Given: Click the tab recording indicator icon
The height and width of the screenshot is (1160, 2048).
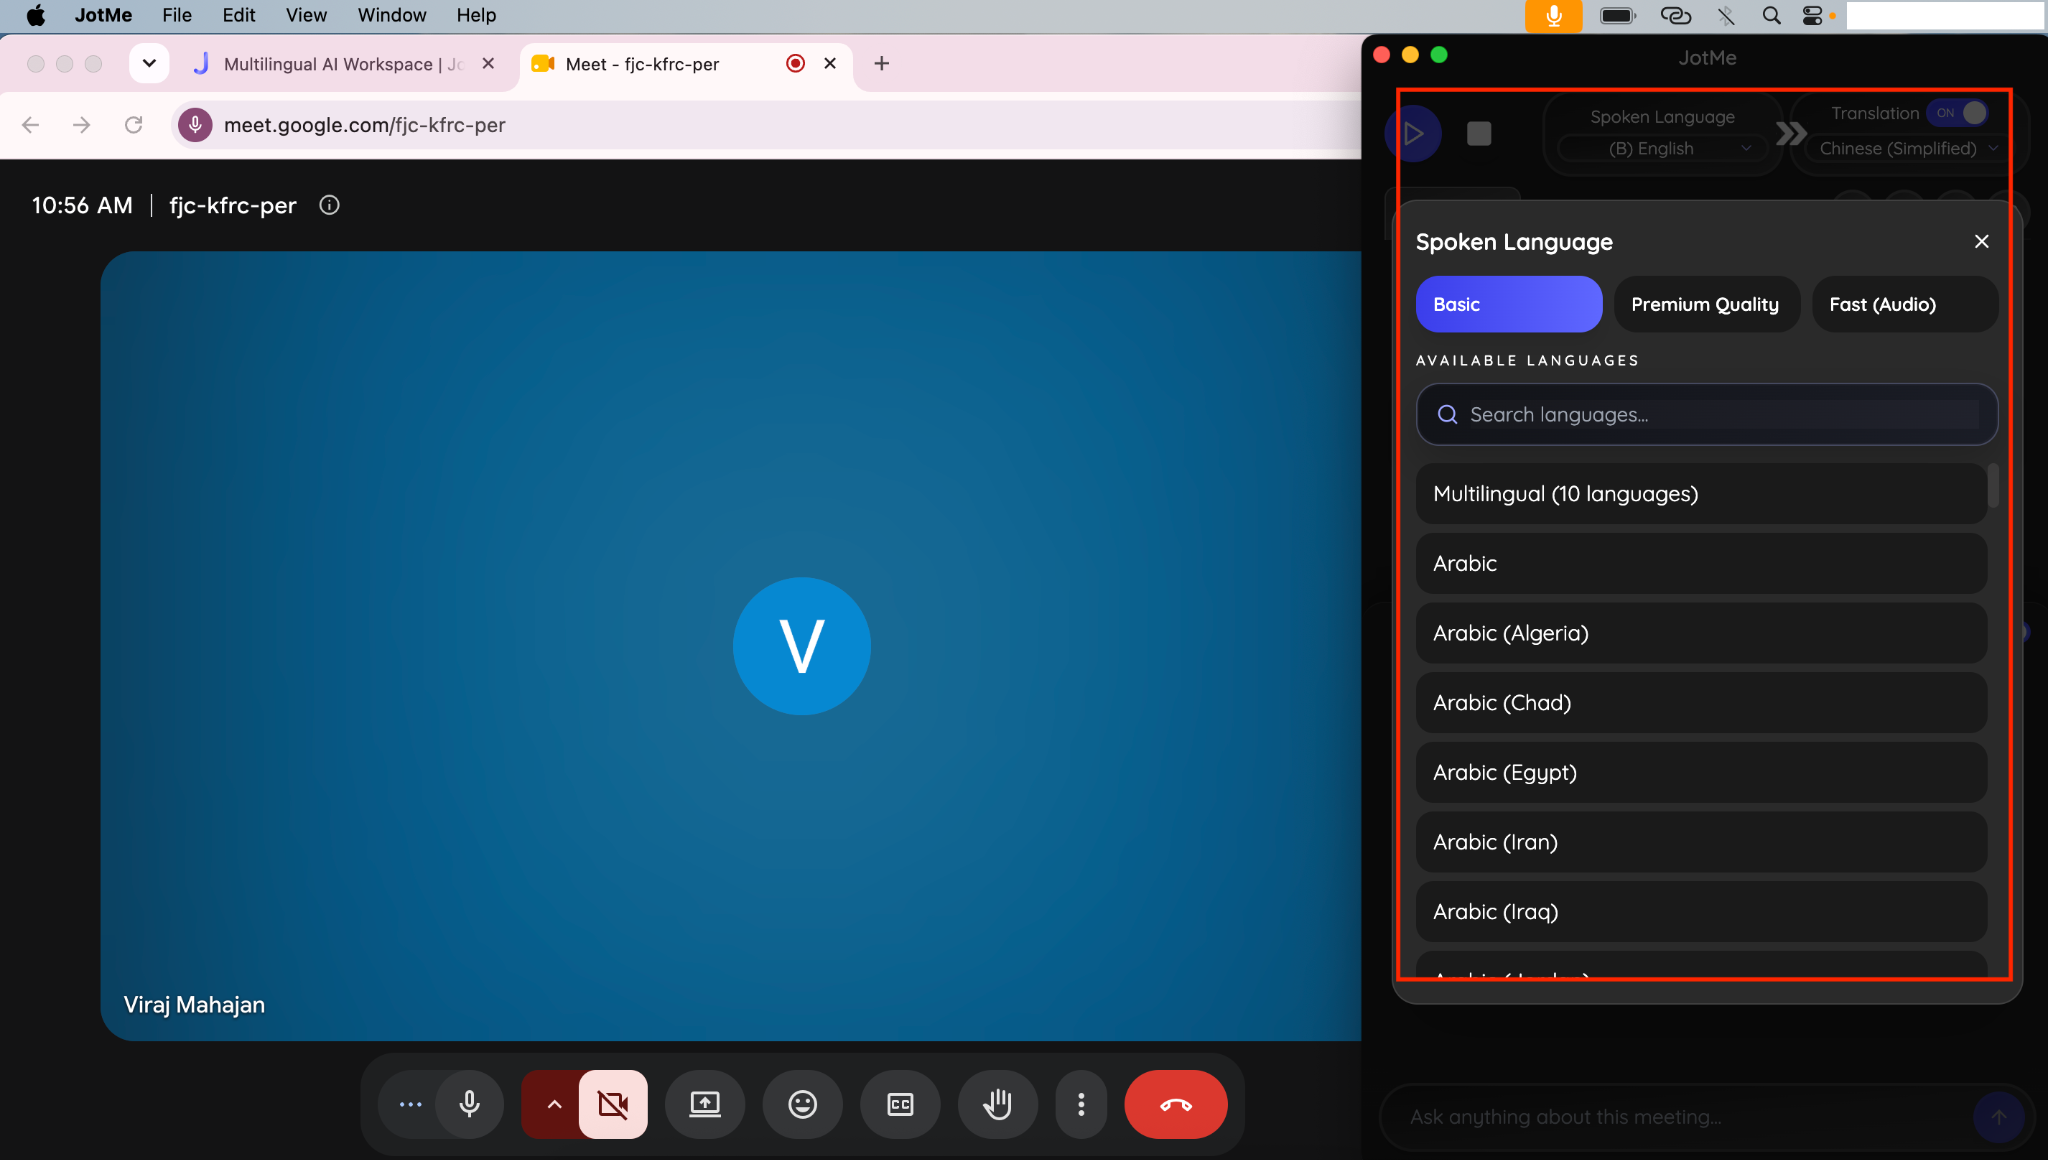Looking at the screenshot, I should [x=796, y=64].
